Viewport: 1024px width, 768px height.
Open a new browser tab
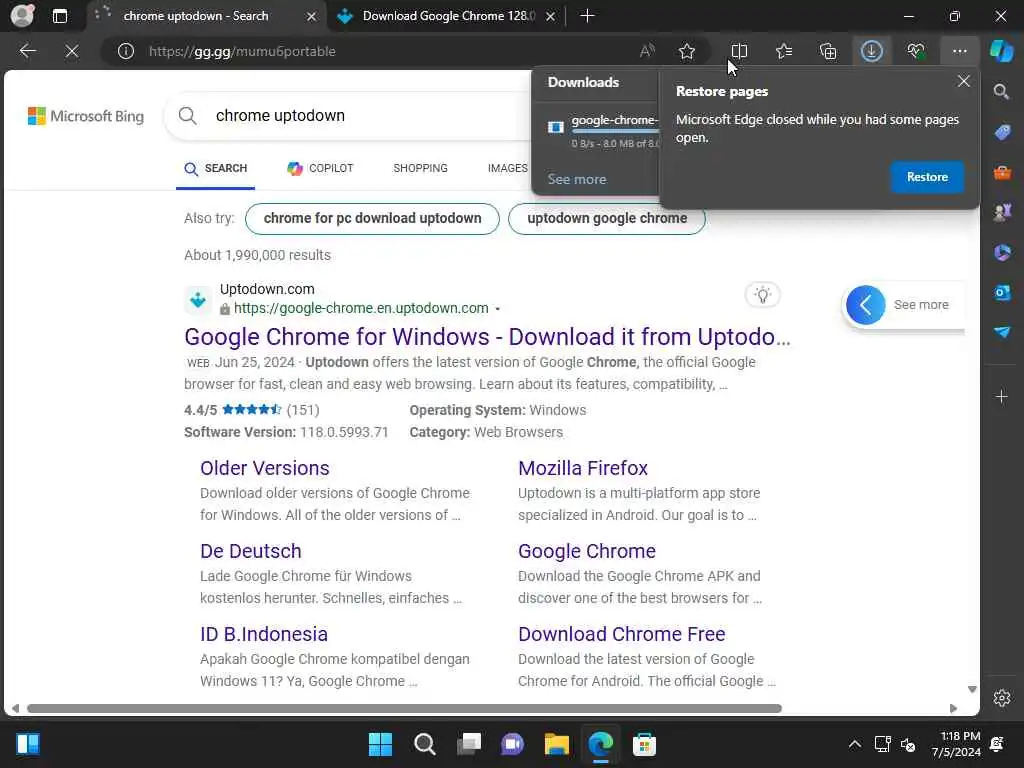coord(587,16)
